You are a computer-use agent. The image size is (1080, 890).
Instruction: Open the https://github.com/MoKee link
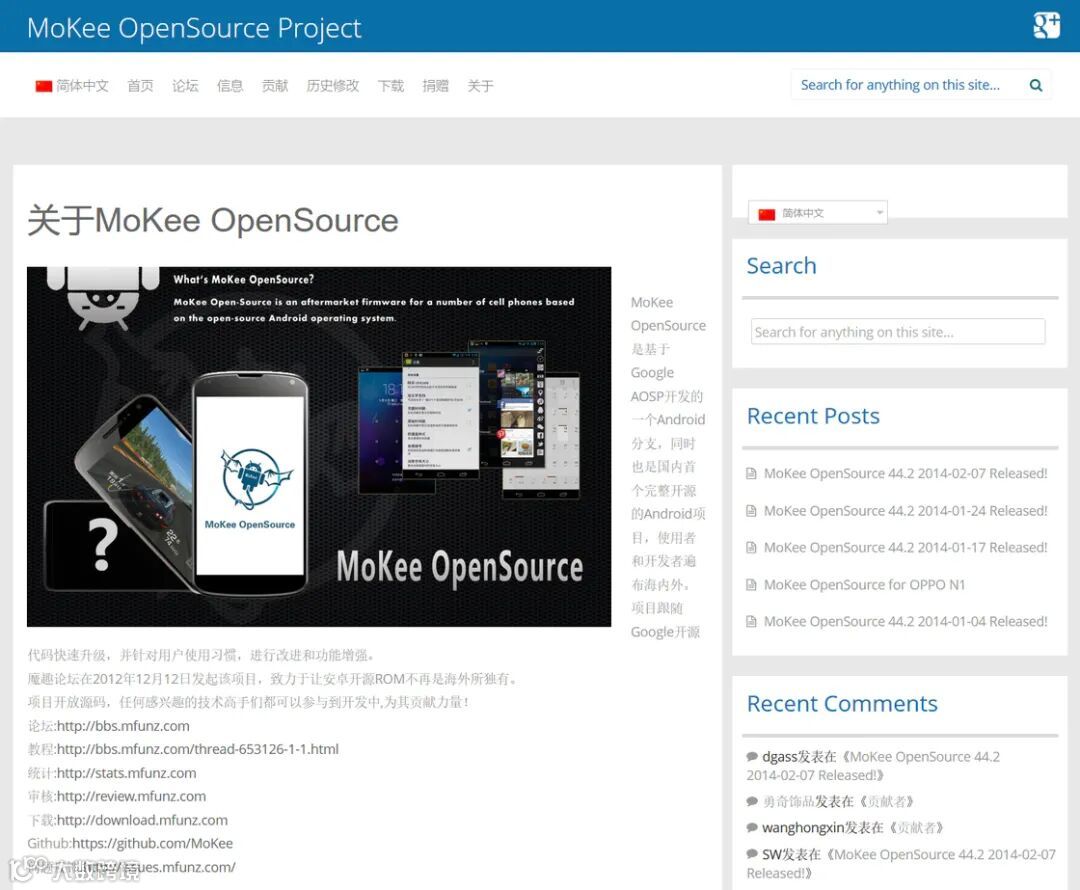pyautogui.click(x=152, y=843)
